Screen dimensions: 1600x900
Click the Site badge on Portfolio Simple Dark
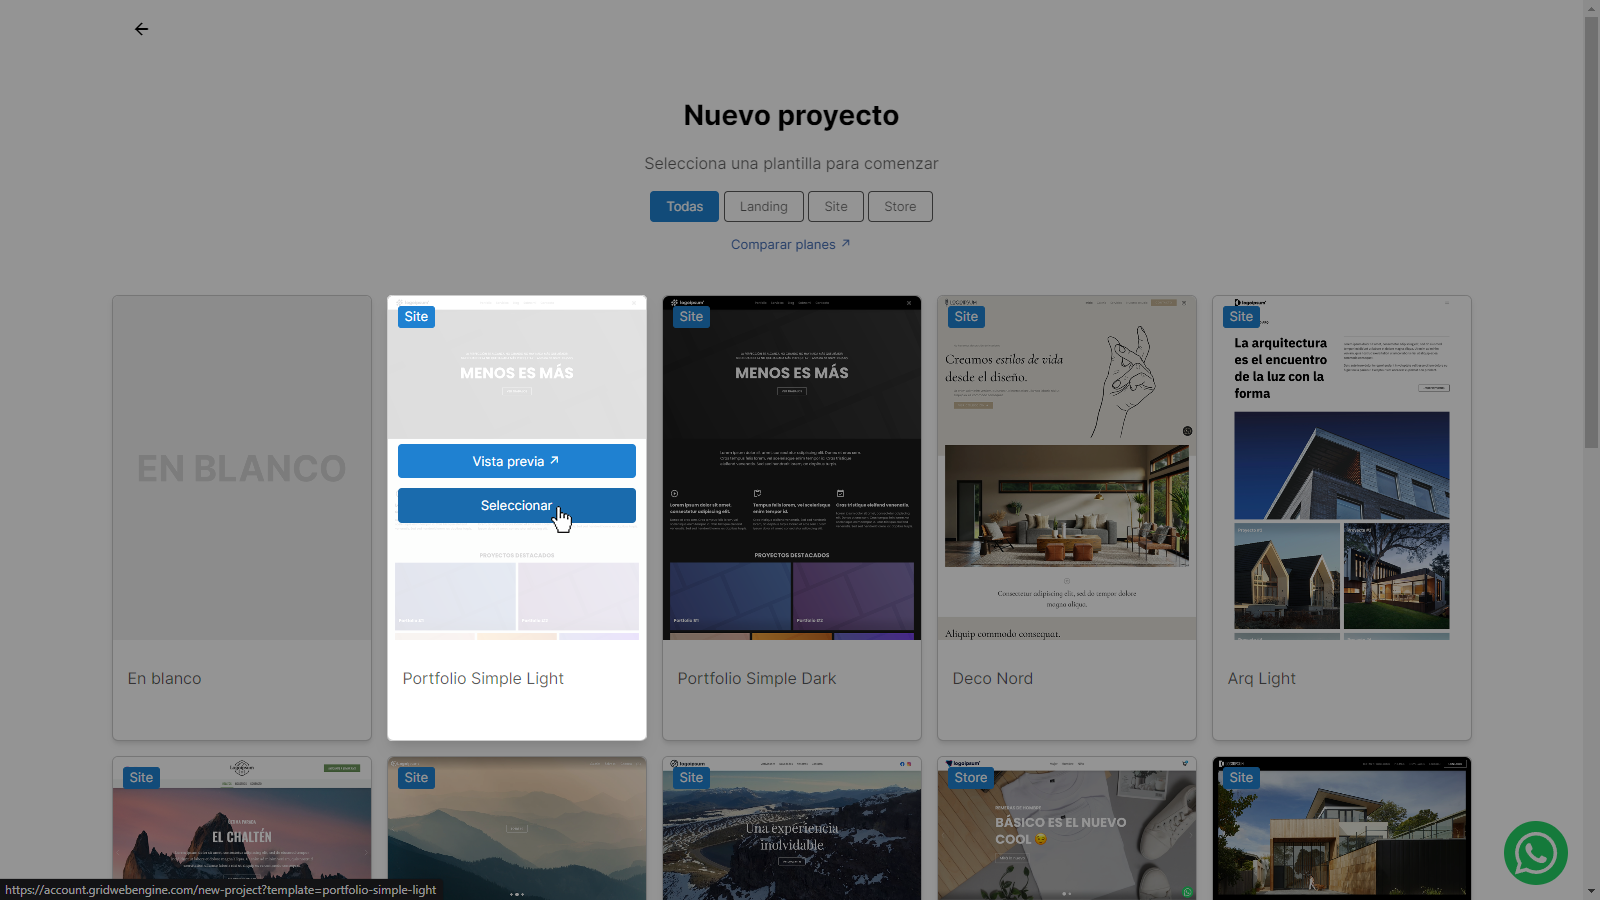click(691, 317)
